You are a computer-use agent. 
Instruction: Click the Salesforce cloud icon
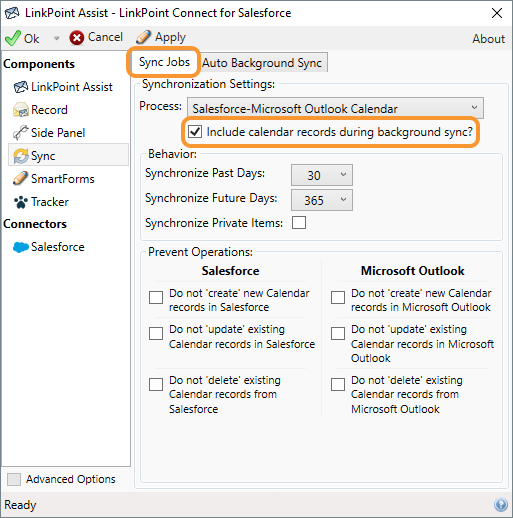click(x=21, y=247)
